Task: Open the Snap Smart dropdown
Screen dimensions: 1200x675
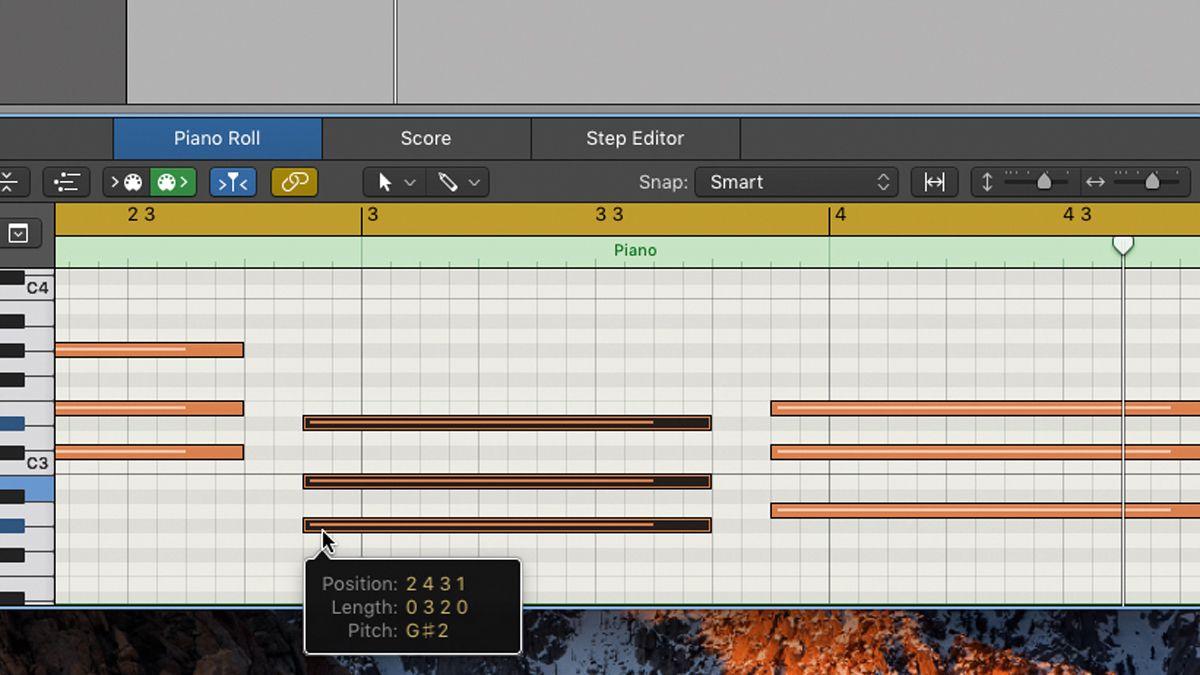Action: (x=797, y=182)
